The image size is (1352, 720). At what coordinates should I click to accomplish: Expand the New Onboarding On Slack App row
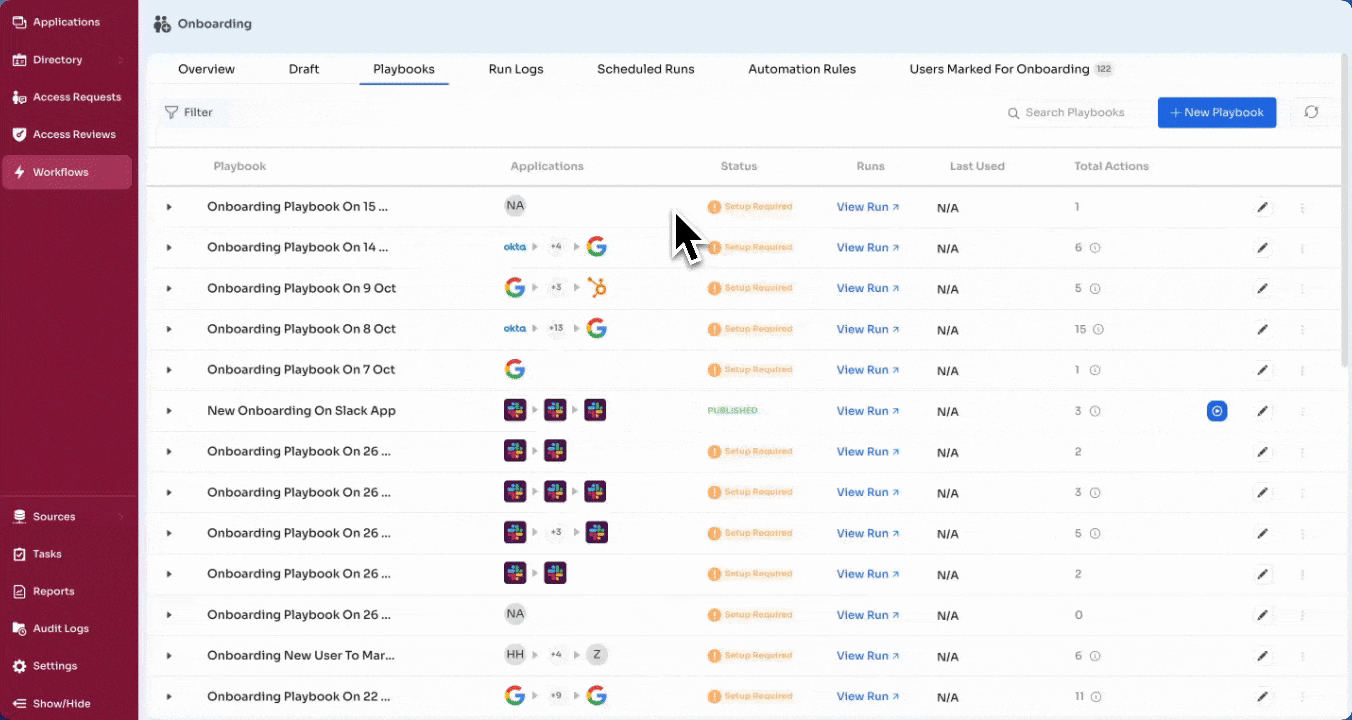(169, 411)
